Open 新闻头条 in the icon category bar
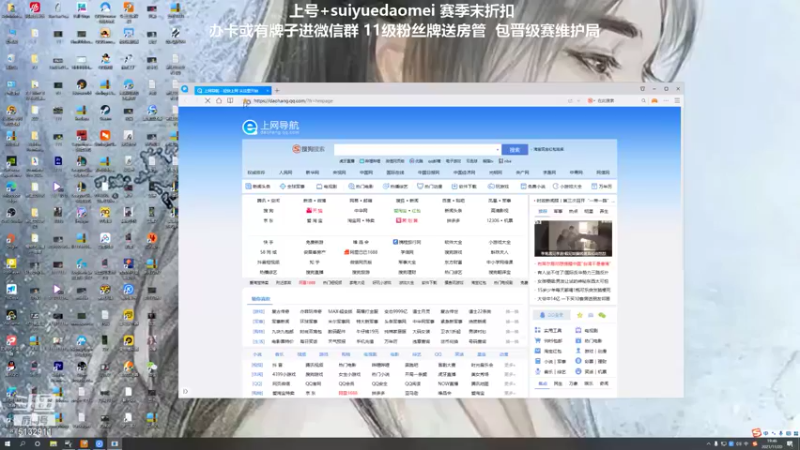800x450 pixels. [x=258, y=187]
